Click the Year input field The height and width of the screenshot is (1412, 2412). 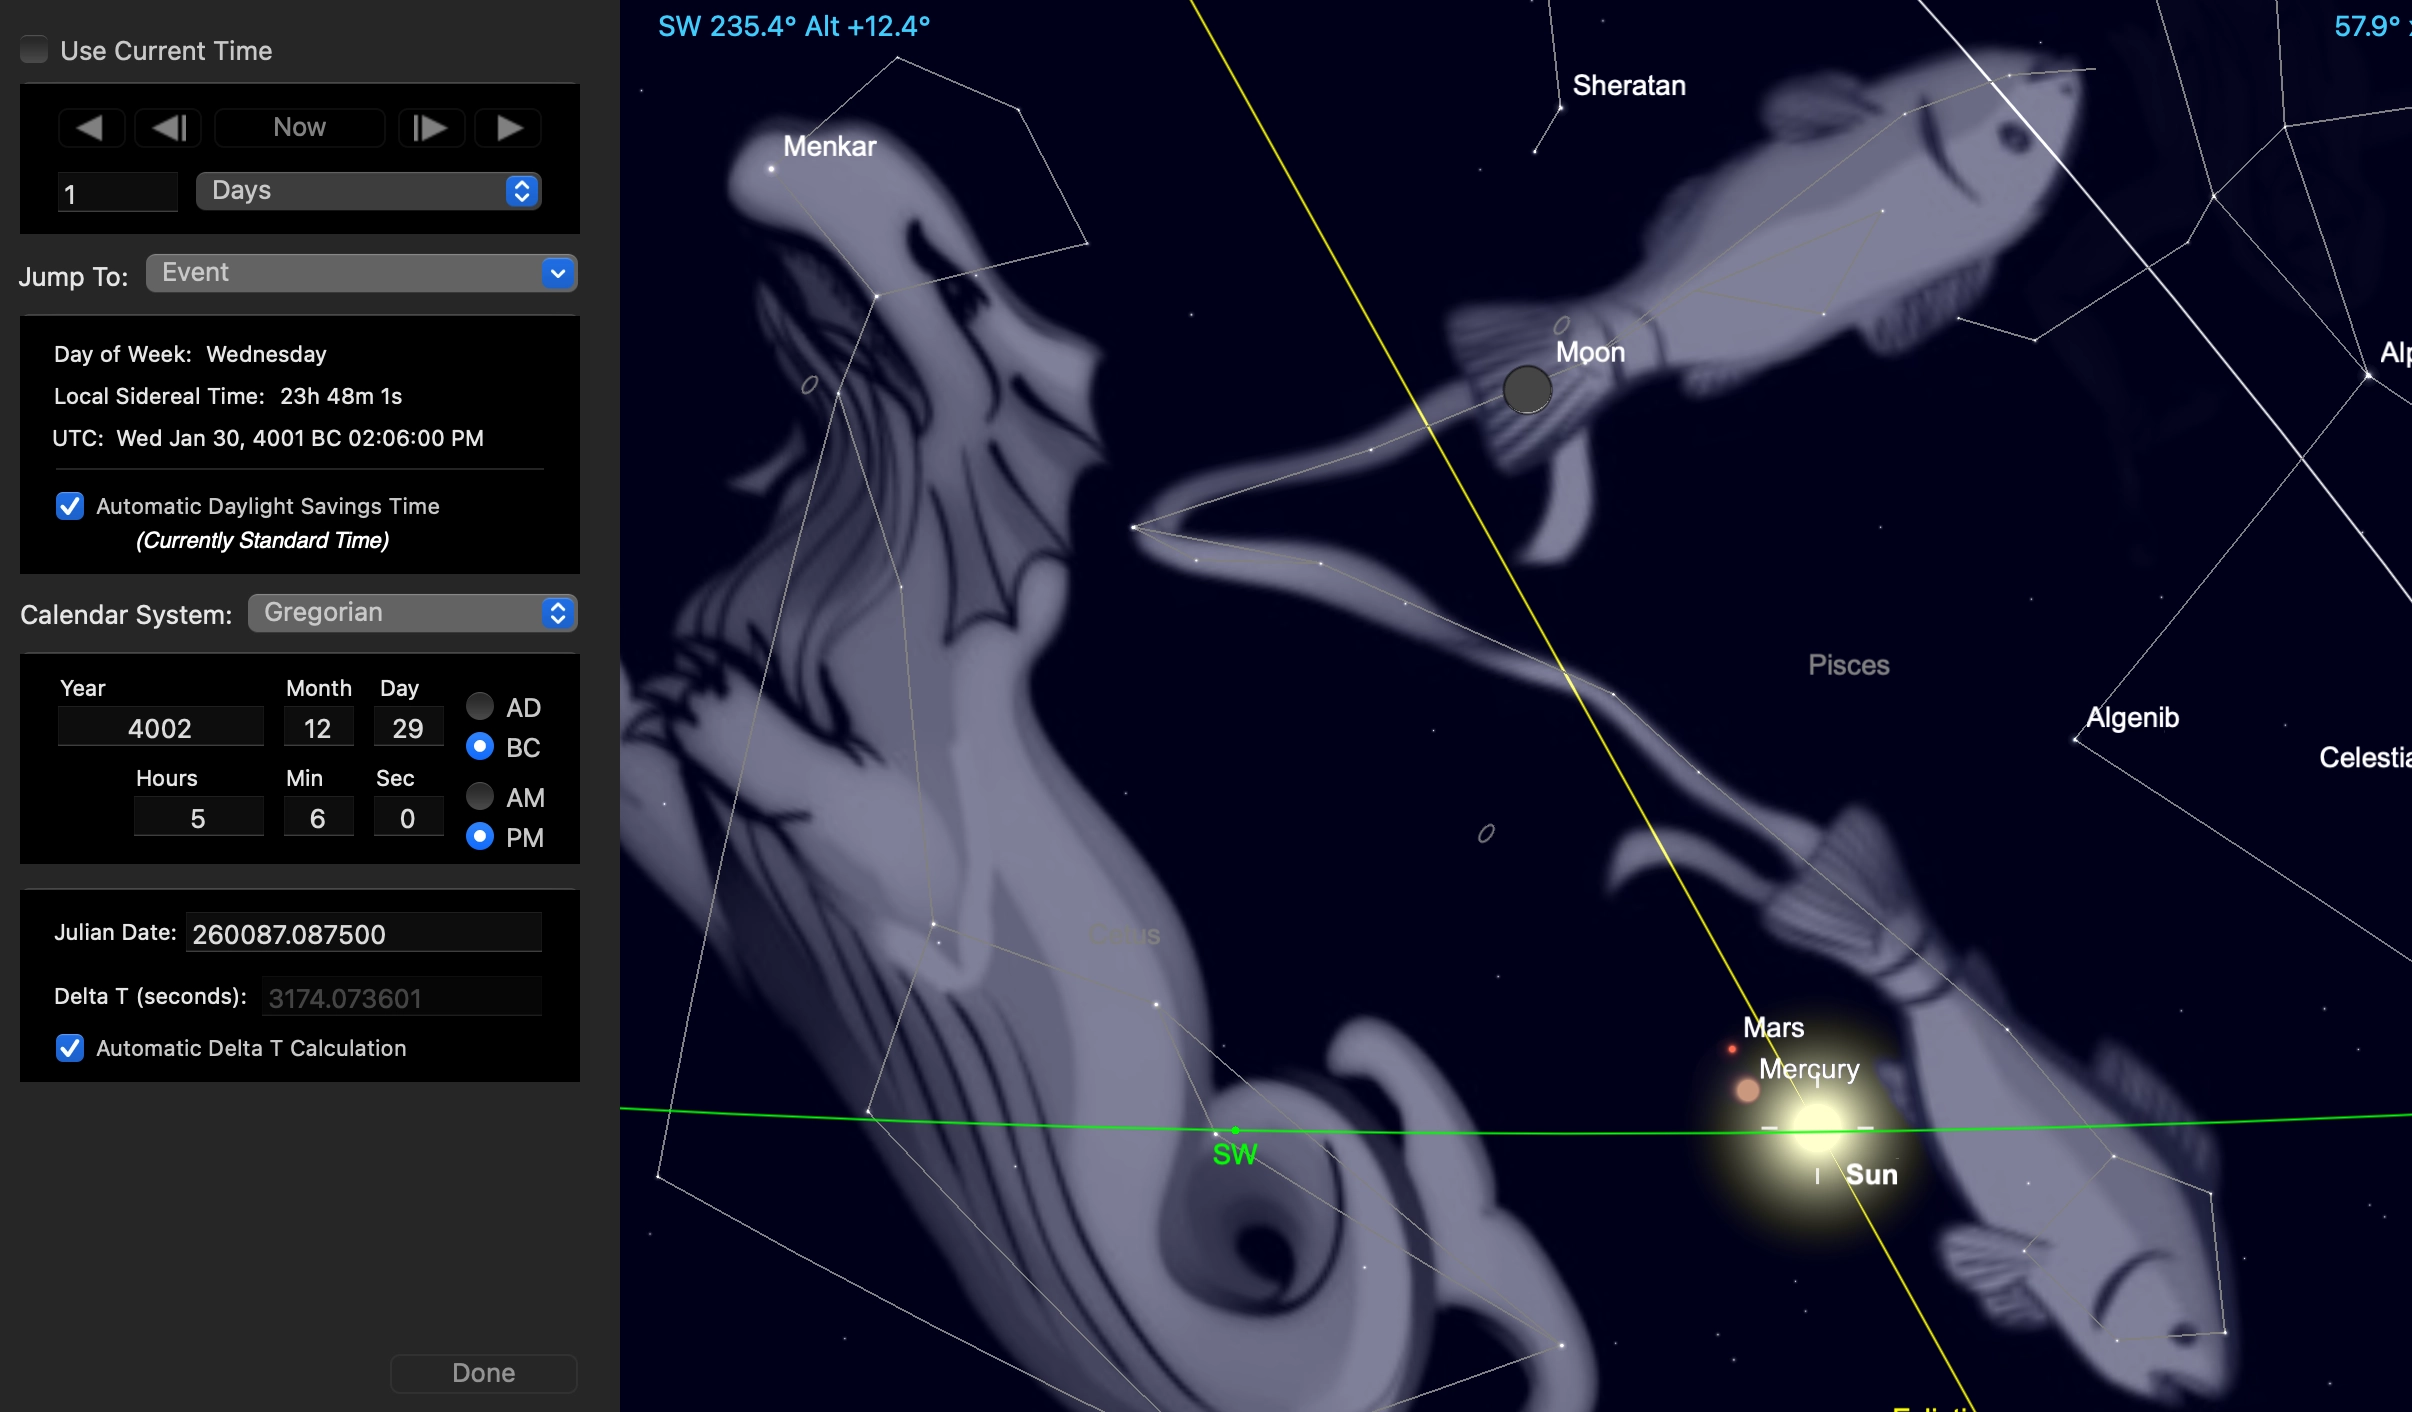[x=160, y=728]
